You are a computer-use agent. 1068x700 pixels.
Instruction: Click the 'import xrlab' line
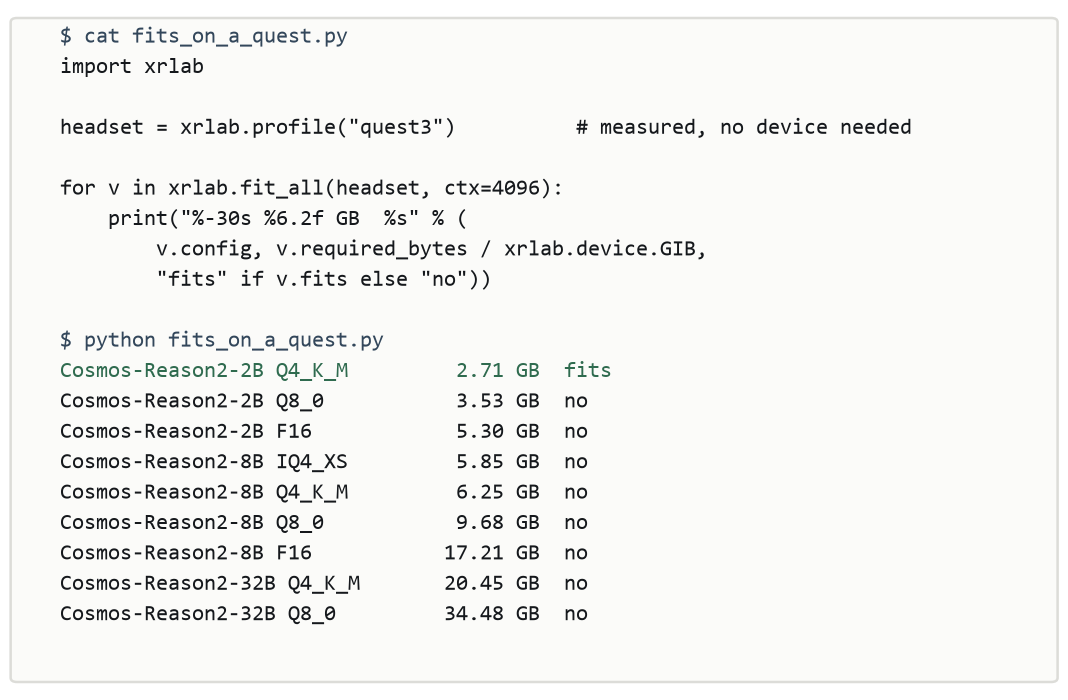[131, 66]
